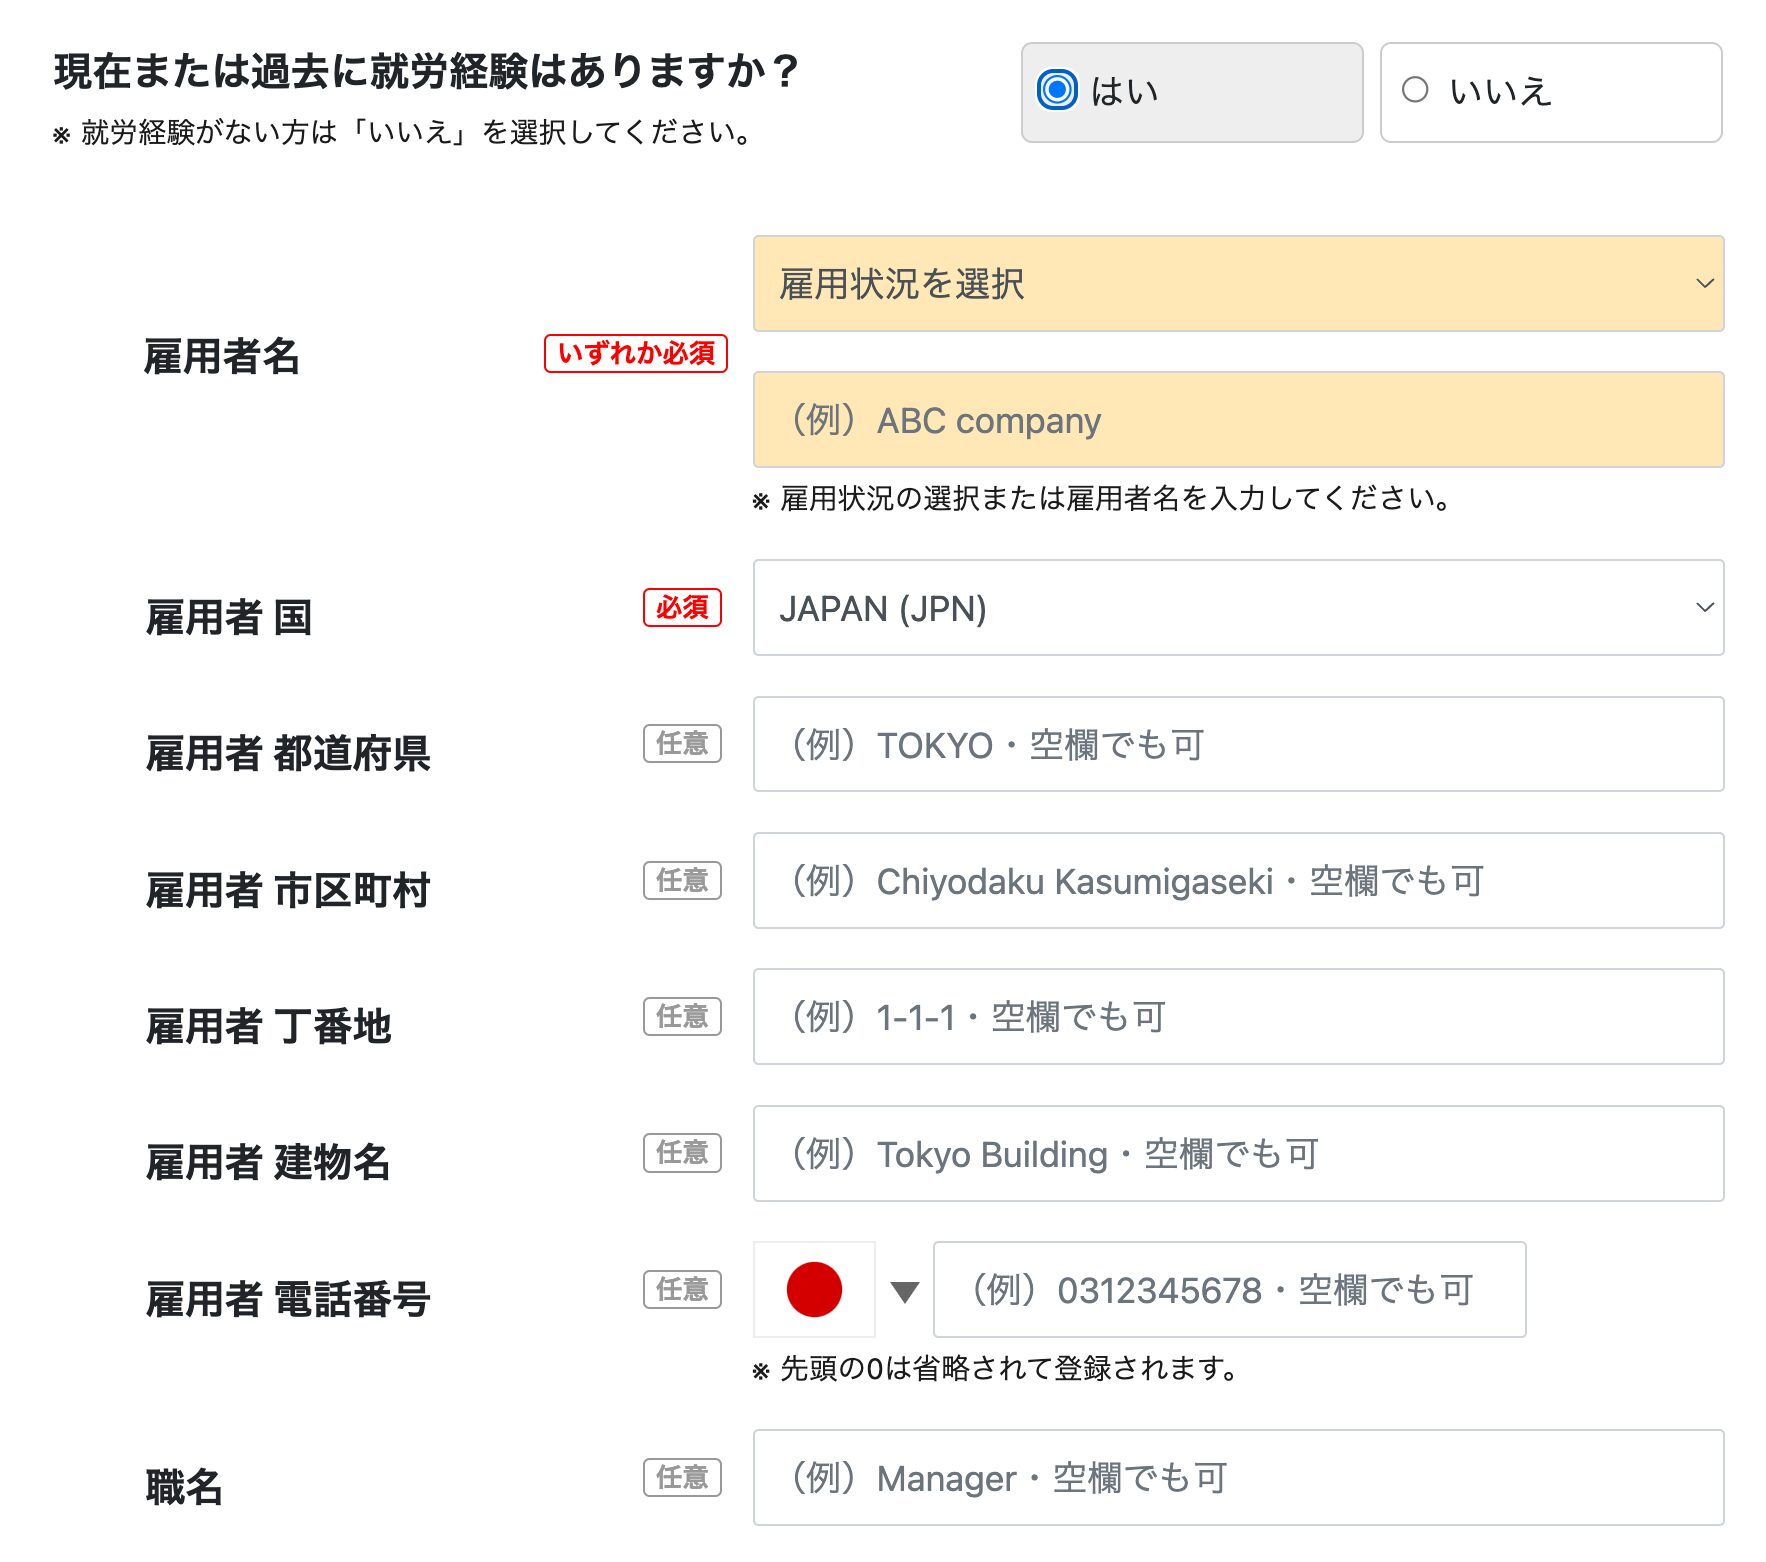The width and height of the screenshot is (1766, 1562).
Task: Click the Tokyo Building building name input
Action: [x=1238, y=1153]
